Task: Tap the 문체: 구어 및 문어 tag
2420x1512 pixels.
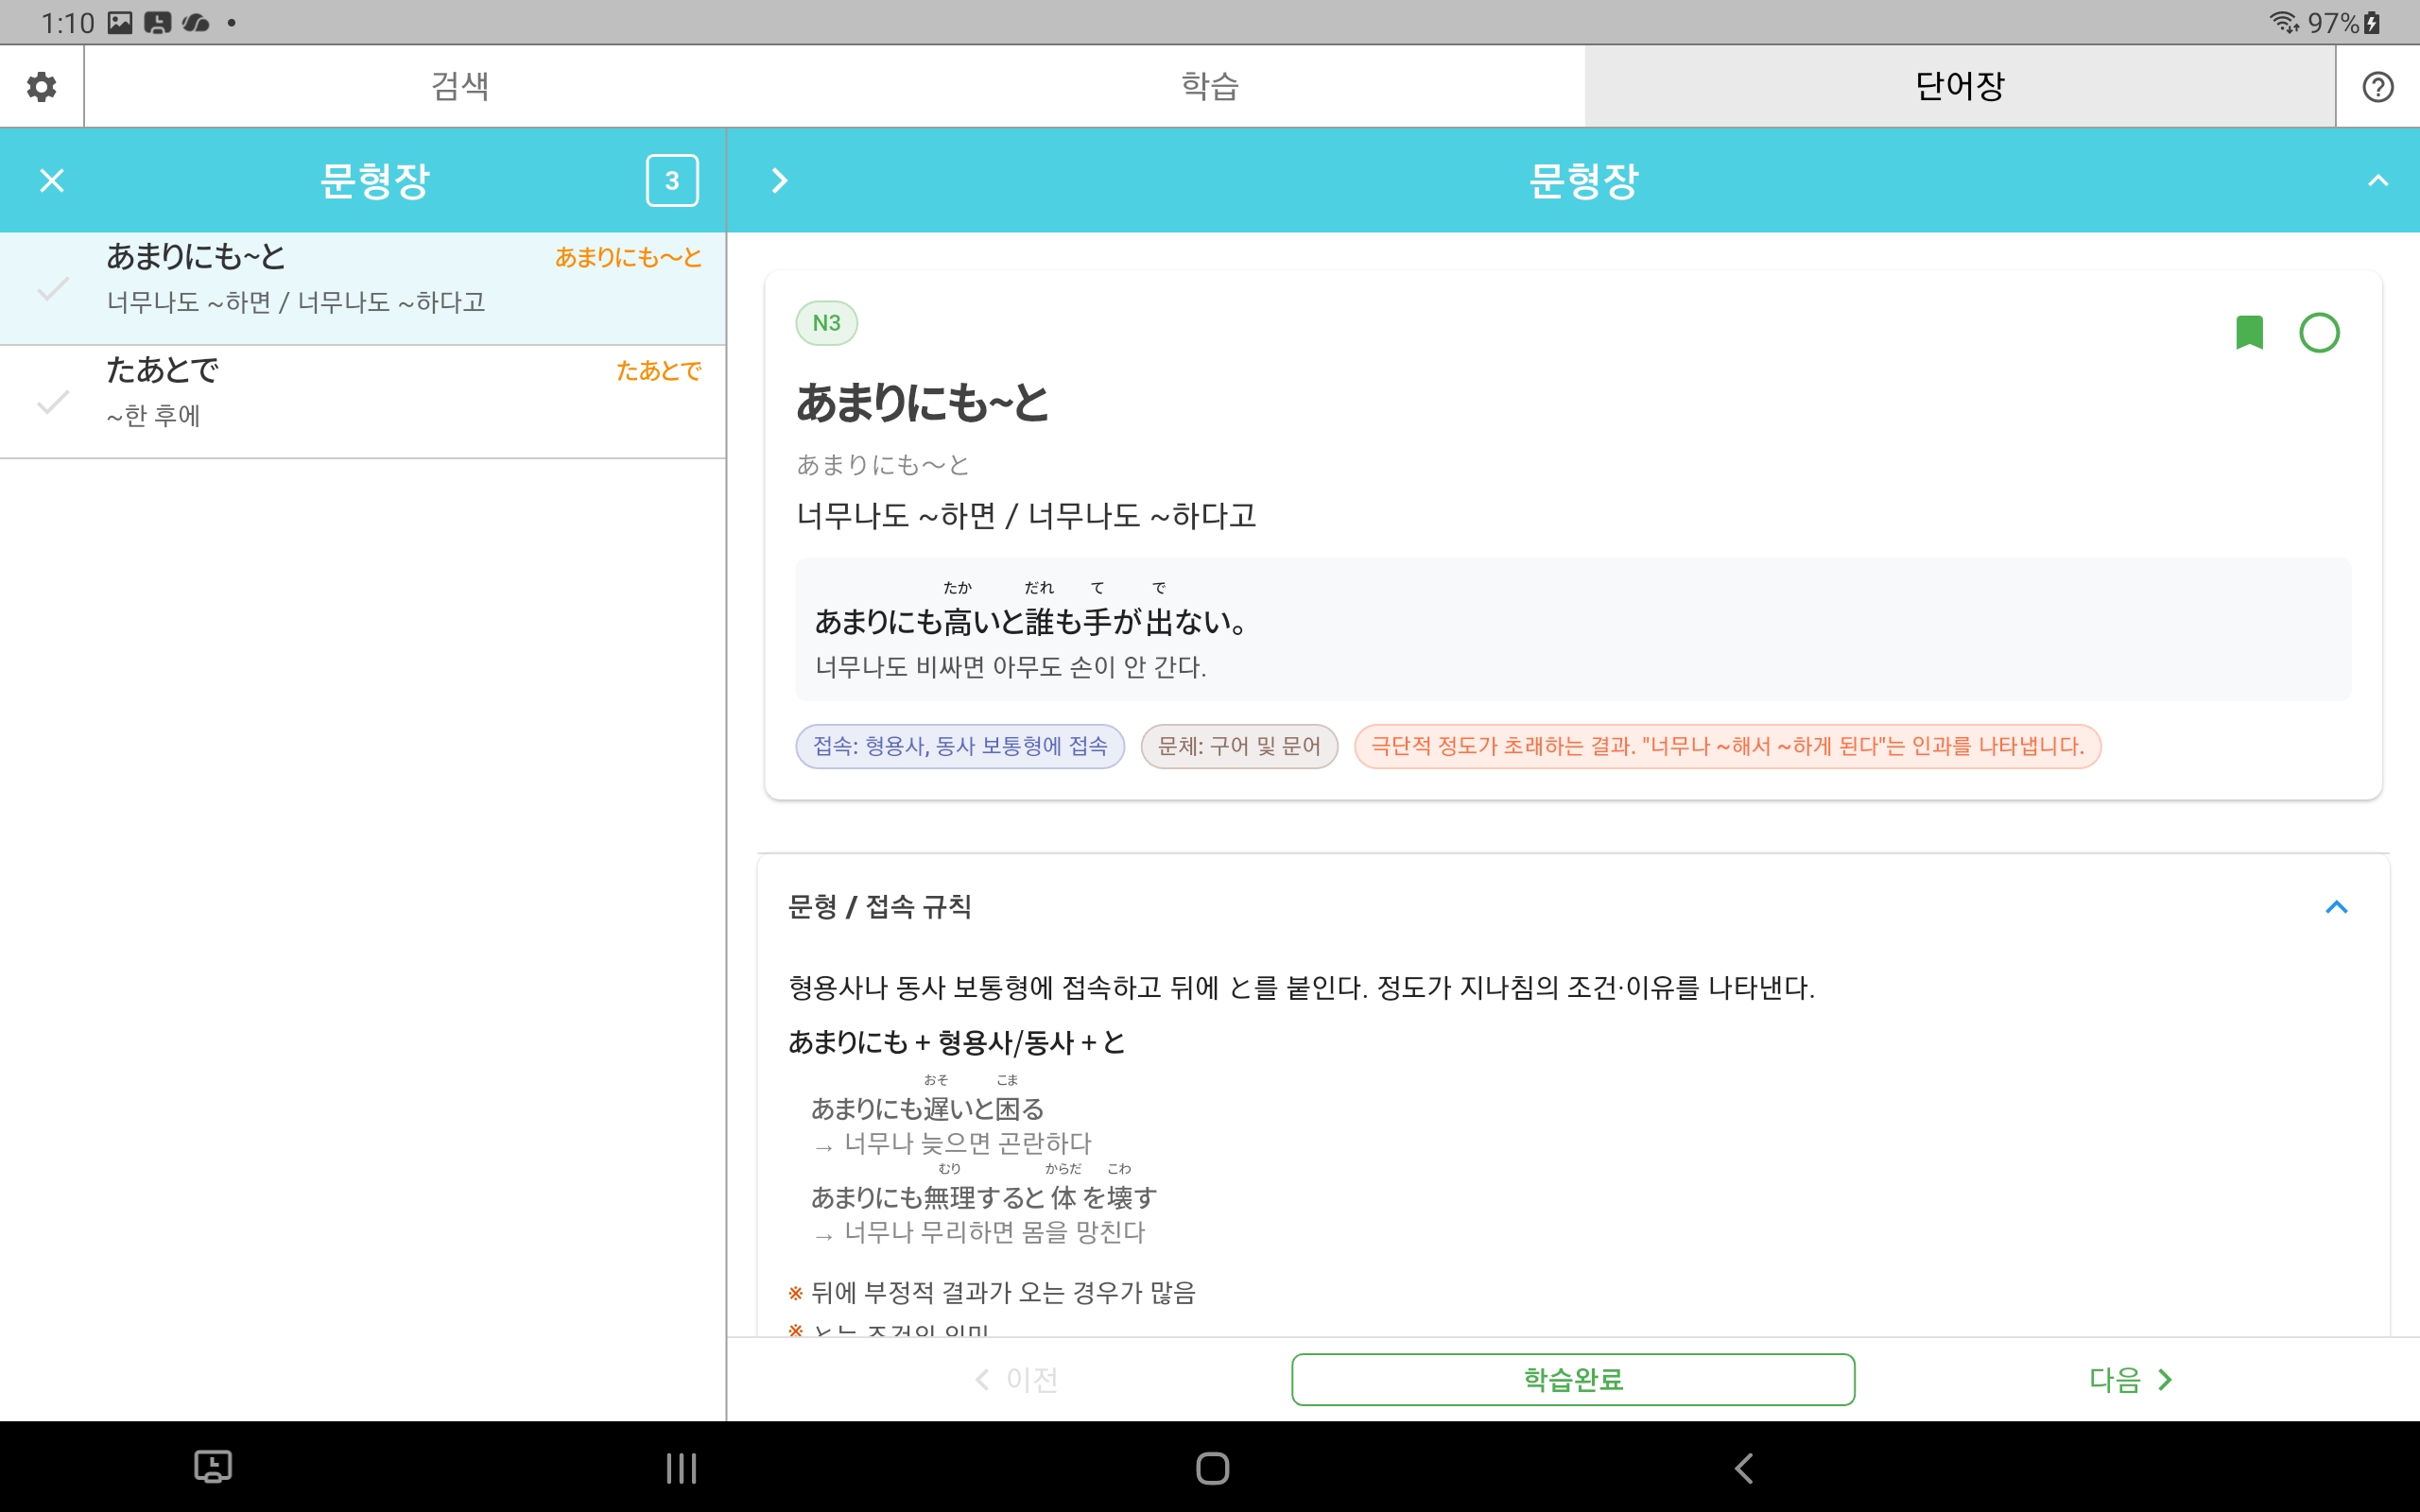Action: (x=1239, y=746)
